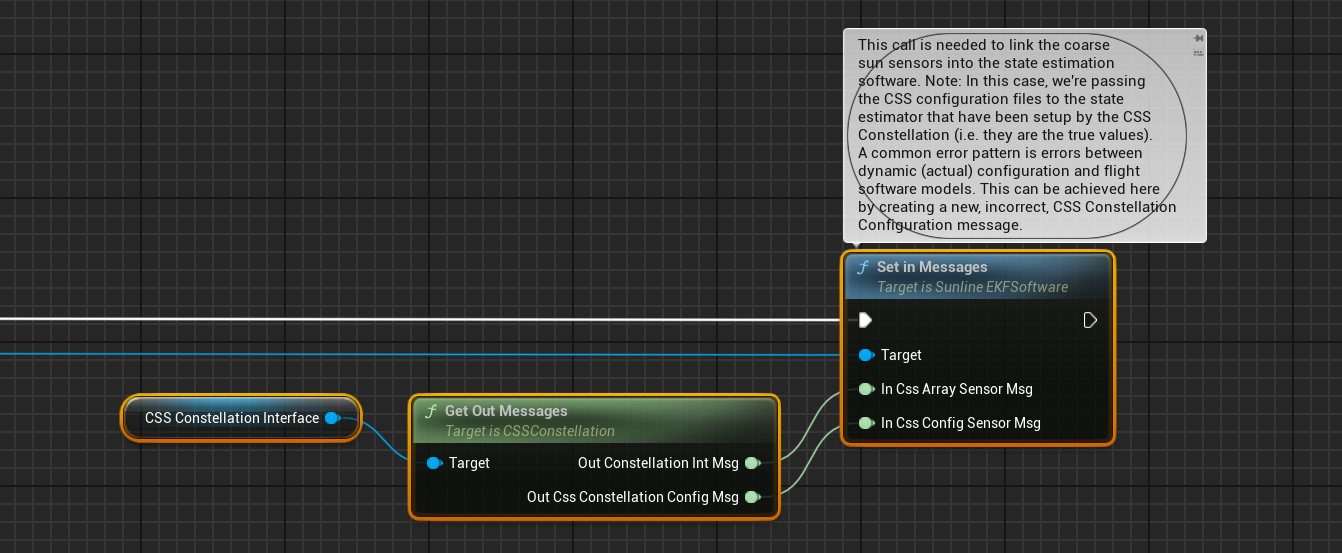Select the CSS Constellation Interface variable node
This screenshot has width=1342, height=553.
[231, 418]
